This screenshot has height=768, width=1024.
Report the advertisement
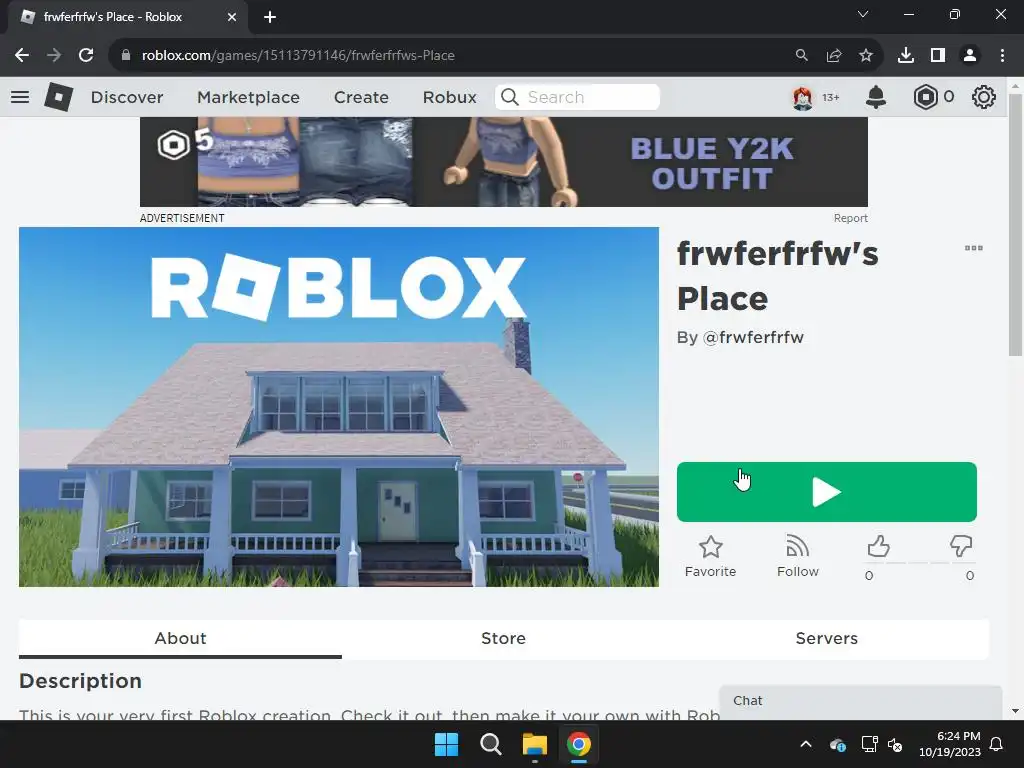coord(850,218)
